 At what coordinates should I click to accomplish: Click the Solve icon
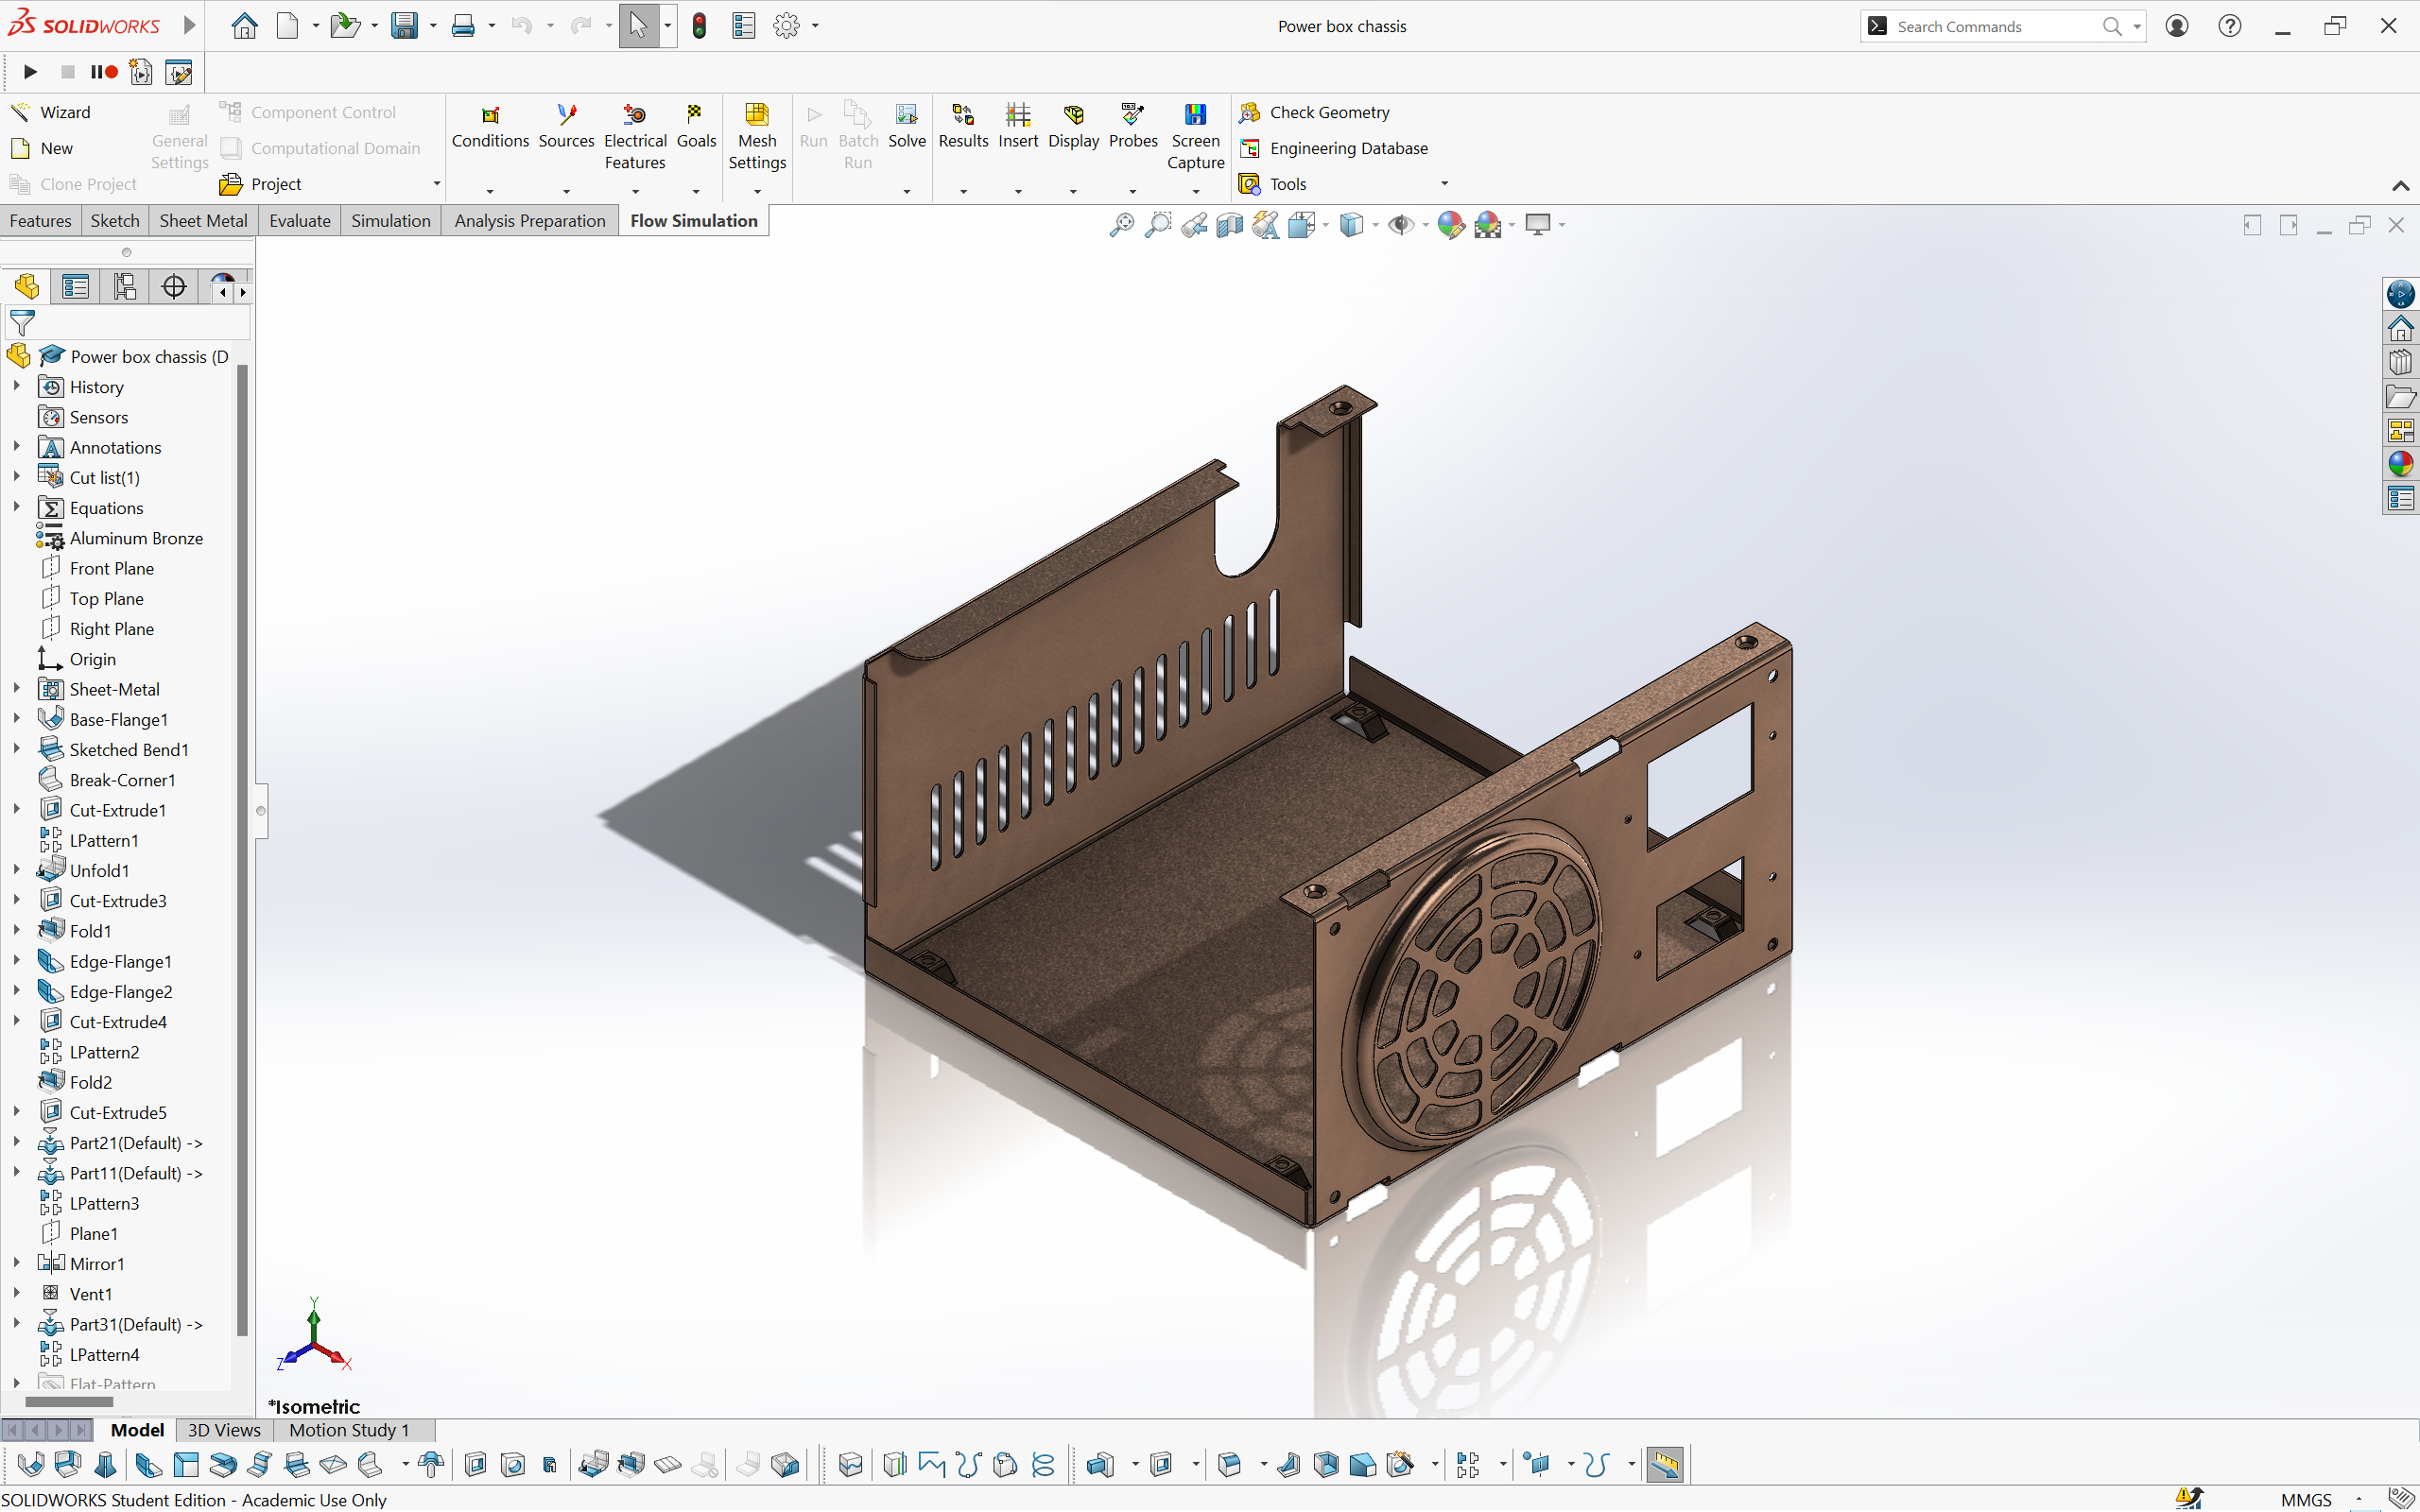point(907,114)
